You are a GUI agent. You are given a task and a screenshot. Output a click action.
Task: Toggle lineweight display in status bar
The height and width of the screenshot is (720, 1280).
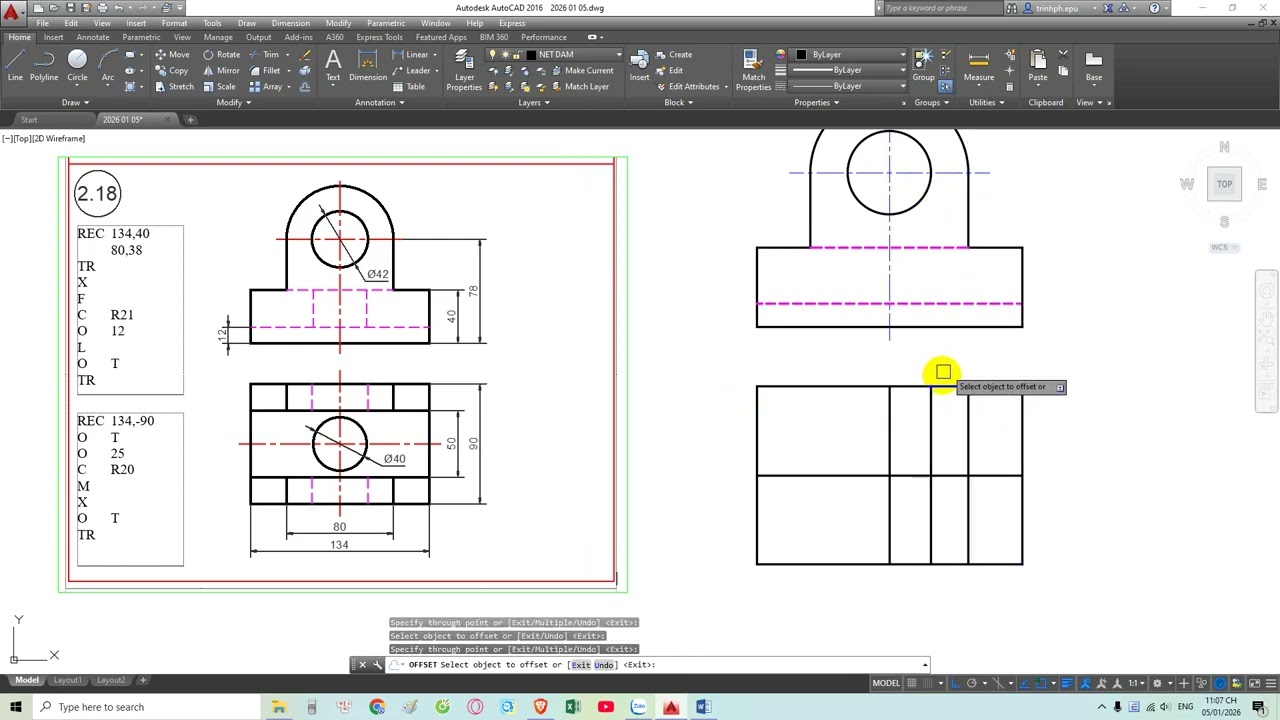tap(1067, 683)
